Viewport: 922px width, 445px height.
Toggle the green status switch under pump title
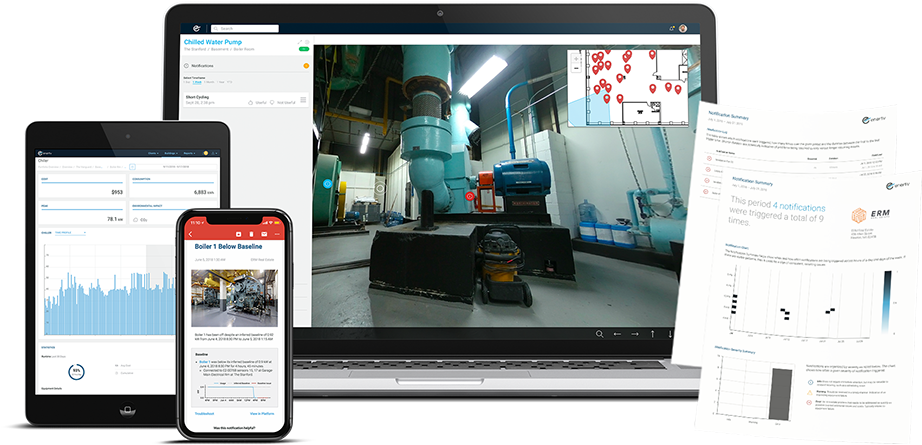tap(302, 48)
